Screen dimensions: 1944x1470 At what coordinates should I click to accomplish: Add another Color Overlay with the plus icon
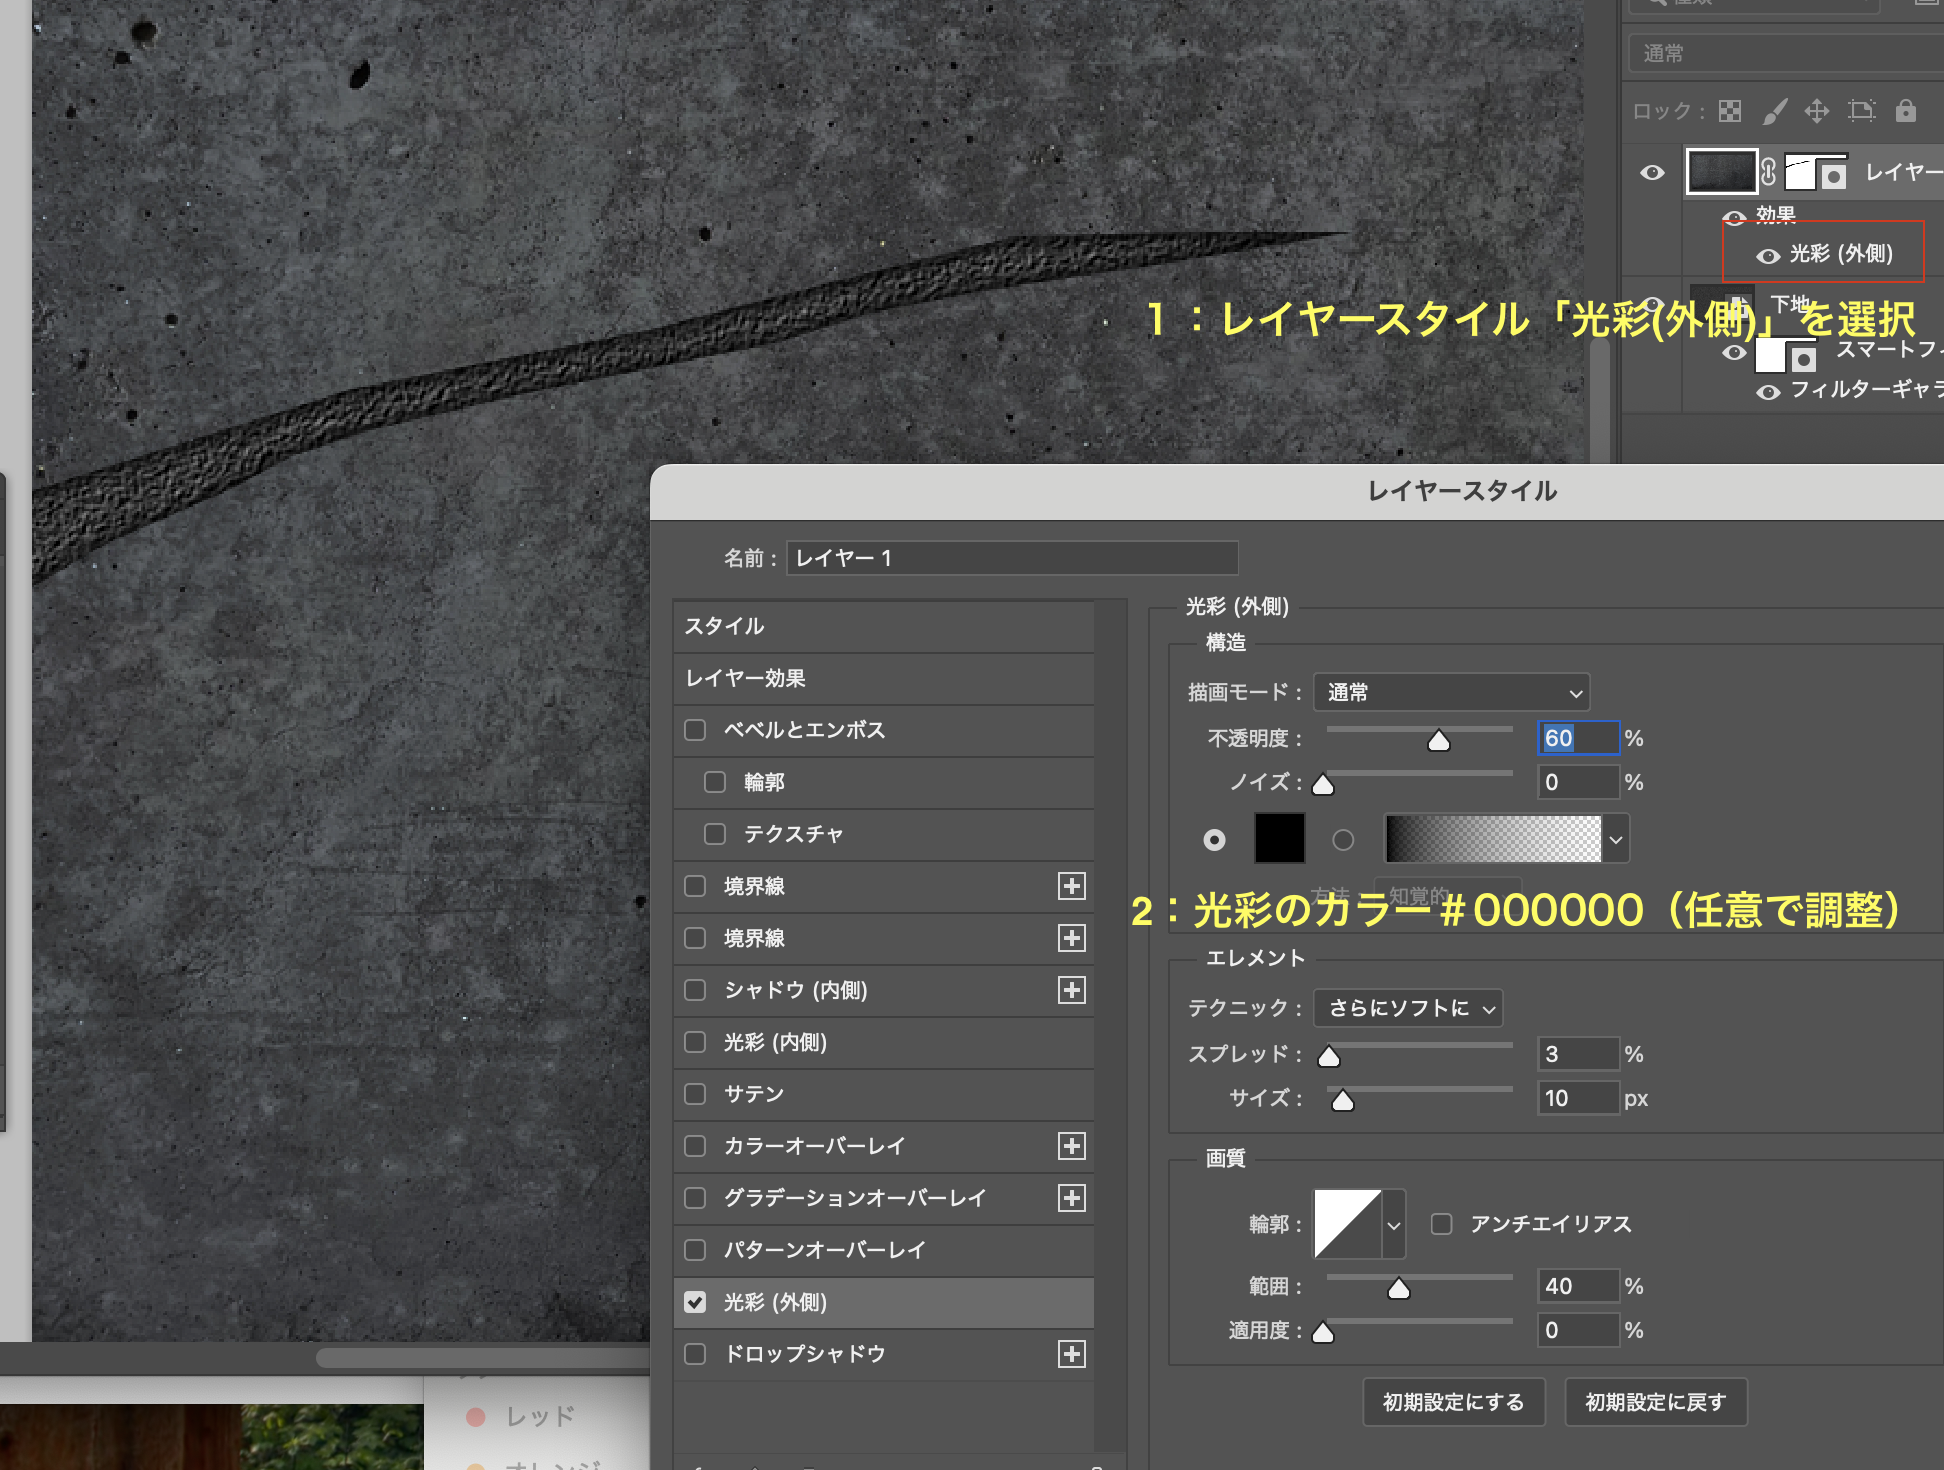[x=1071, y=1146]
